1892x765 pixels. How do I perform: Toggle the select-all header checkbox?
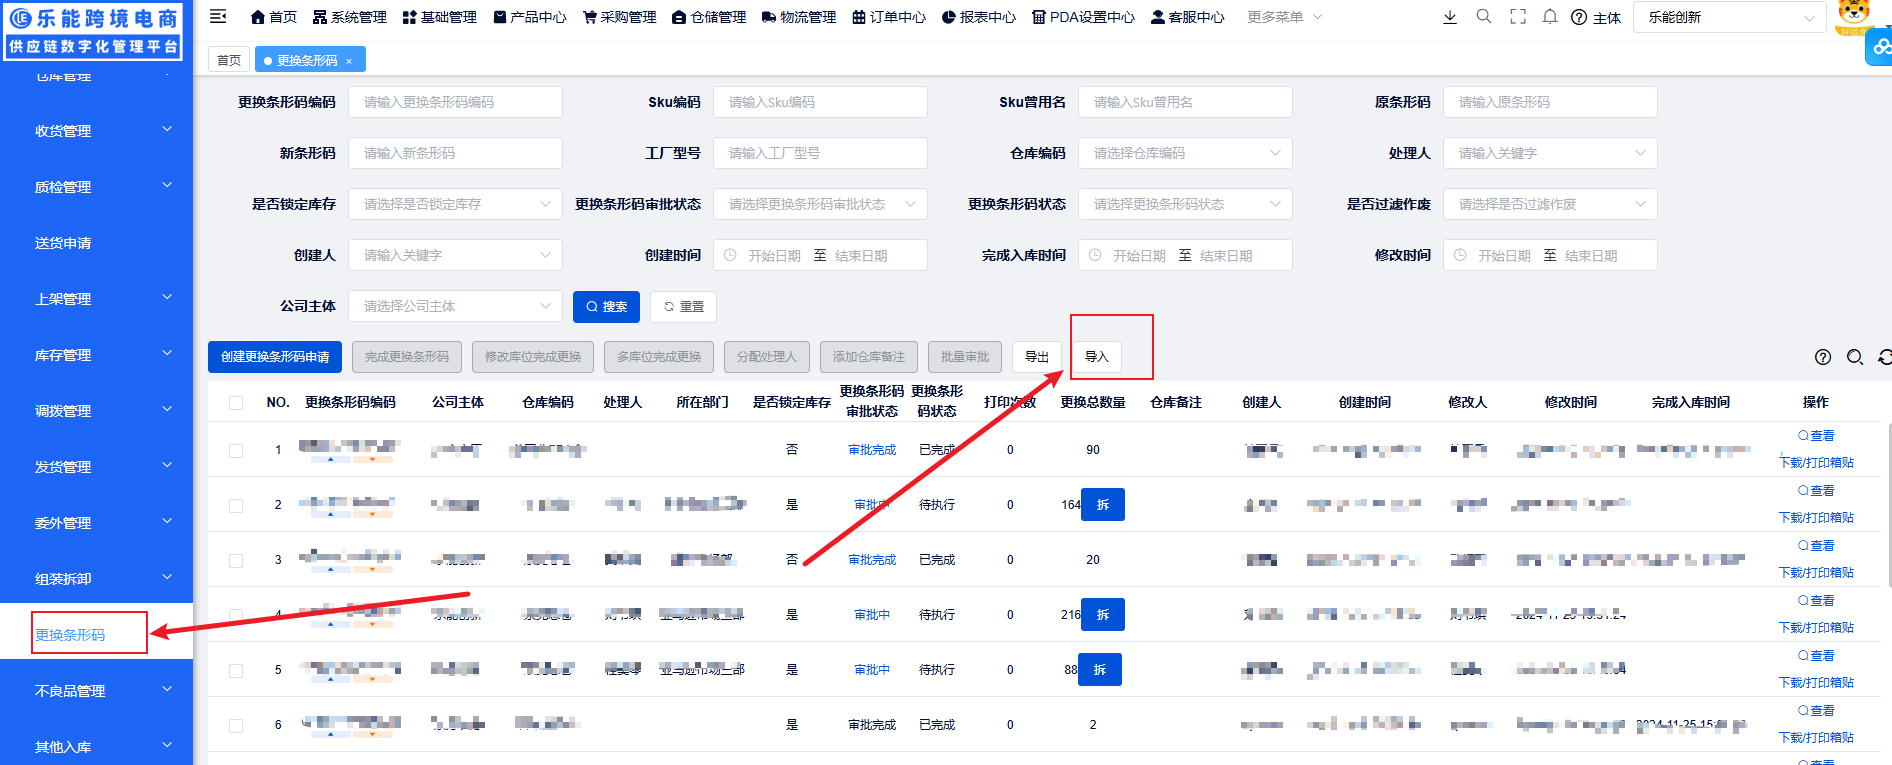[236, 403]
